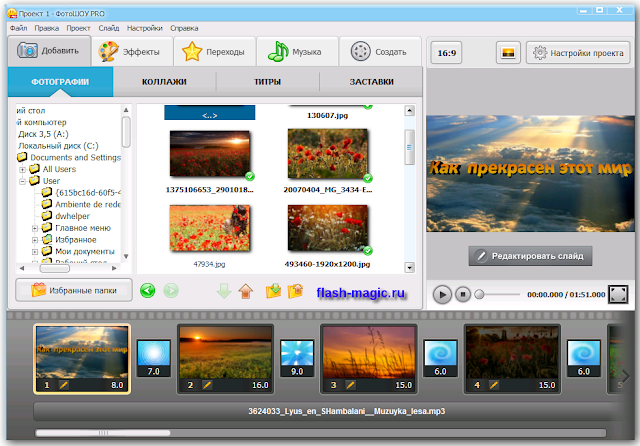Screen dimensions: 640x446
Task: Open the Справка menu
Action: tap(184, 28)
